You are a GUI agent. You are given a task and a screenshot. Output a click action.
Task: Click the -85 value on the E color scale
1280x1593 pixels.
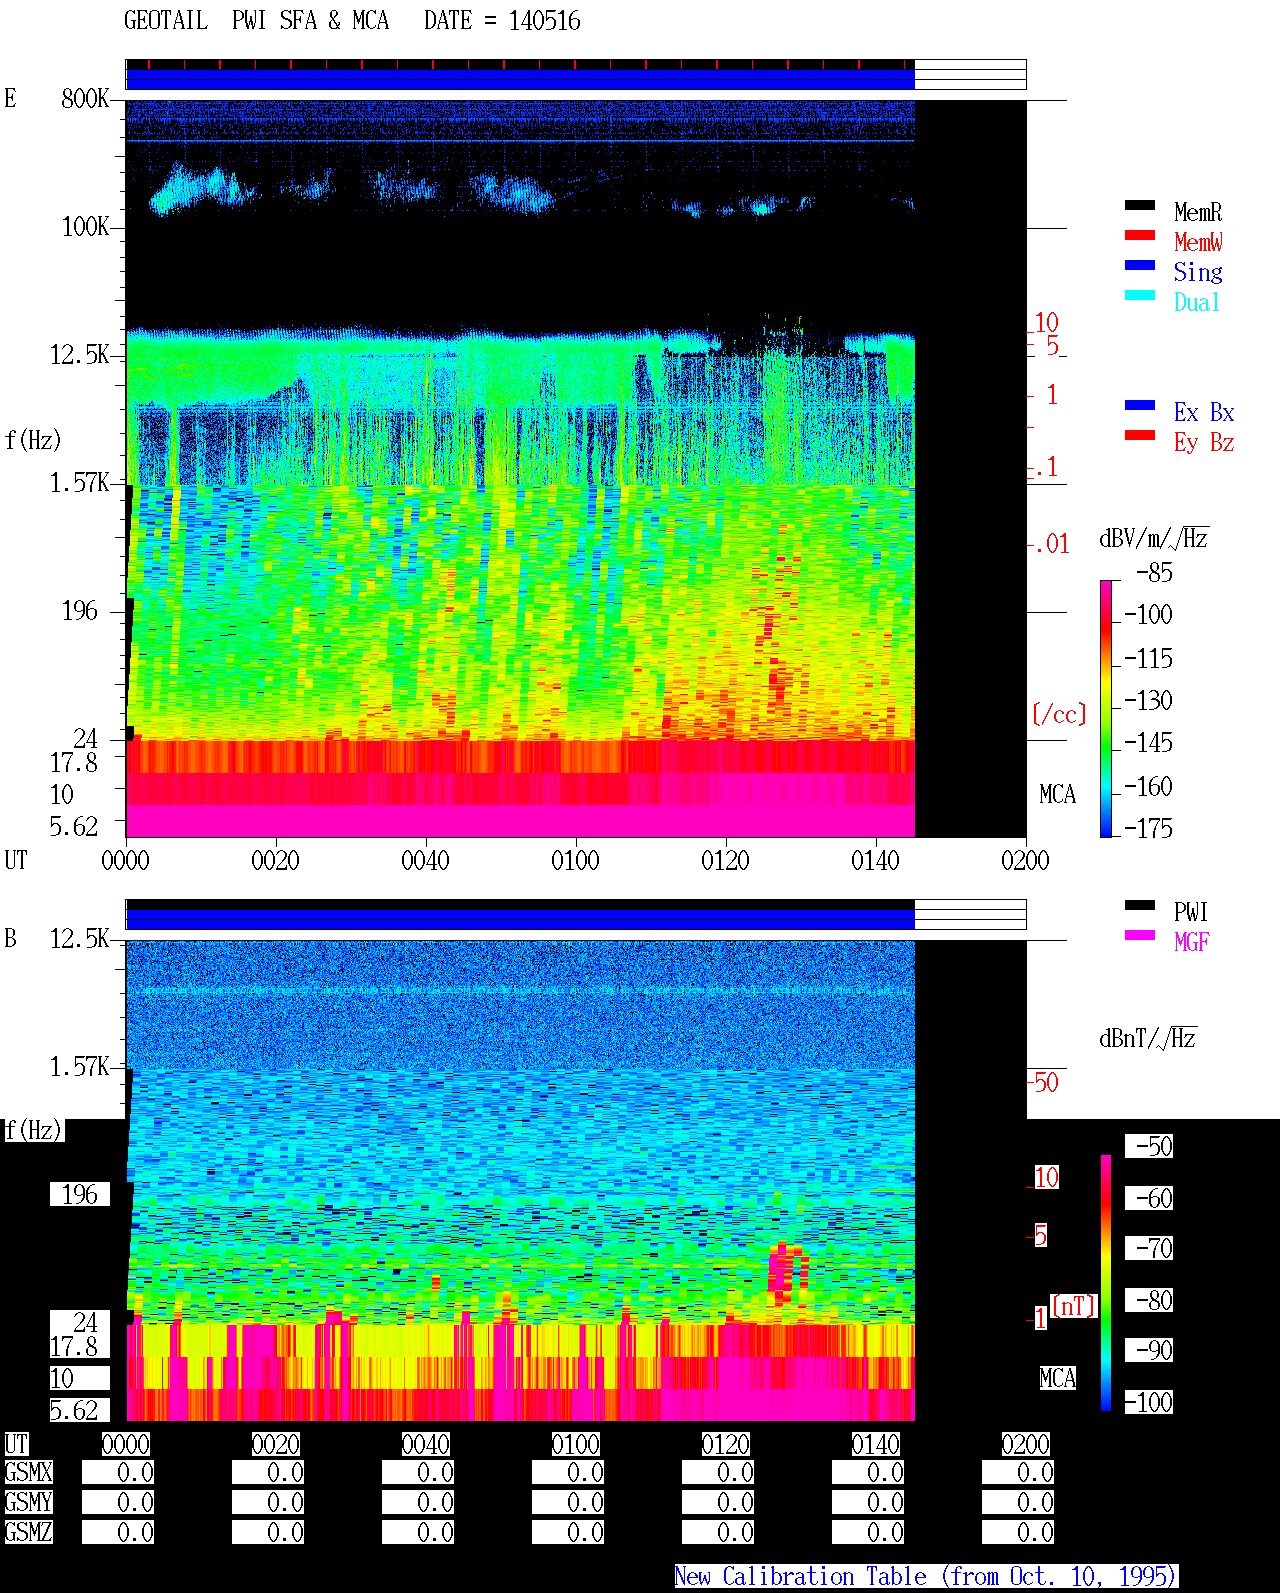pos(1154,573)
